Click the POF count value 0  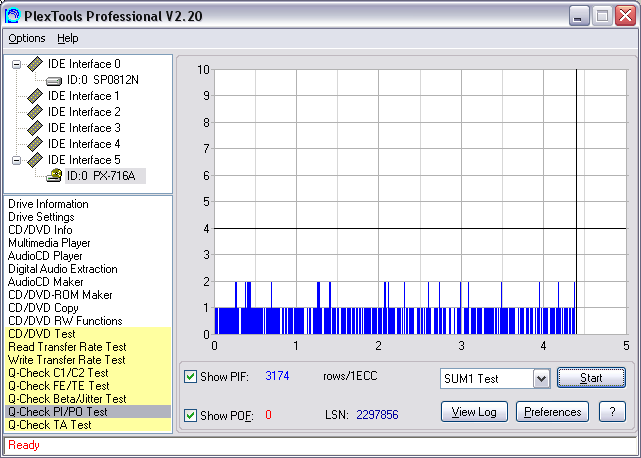click(x=268, y=415)
